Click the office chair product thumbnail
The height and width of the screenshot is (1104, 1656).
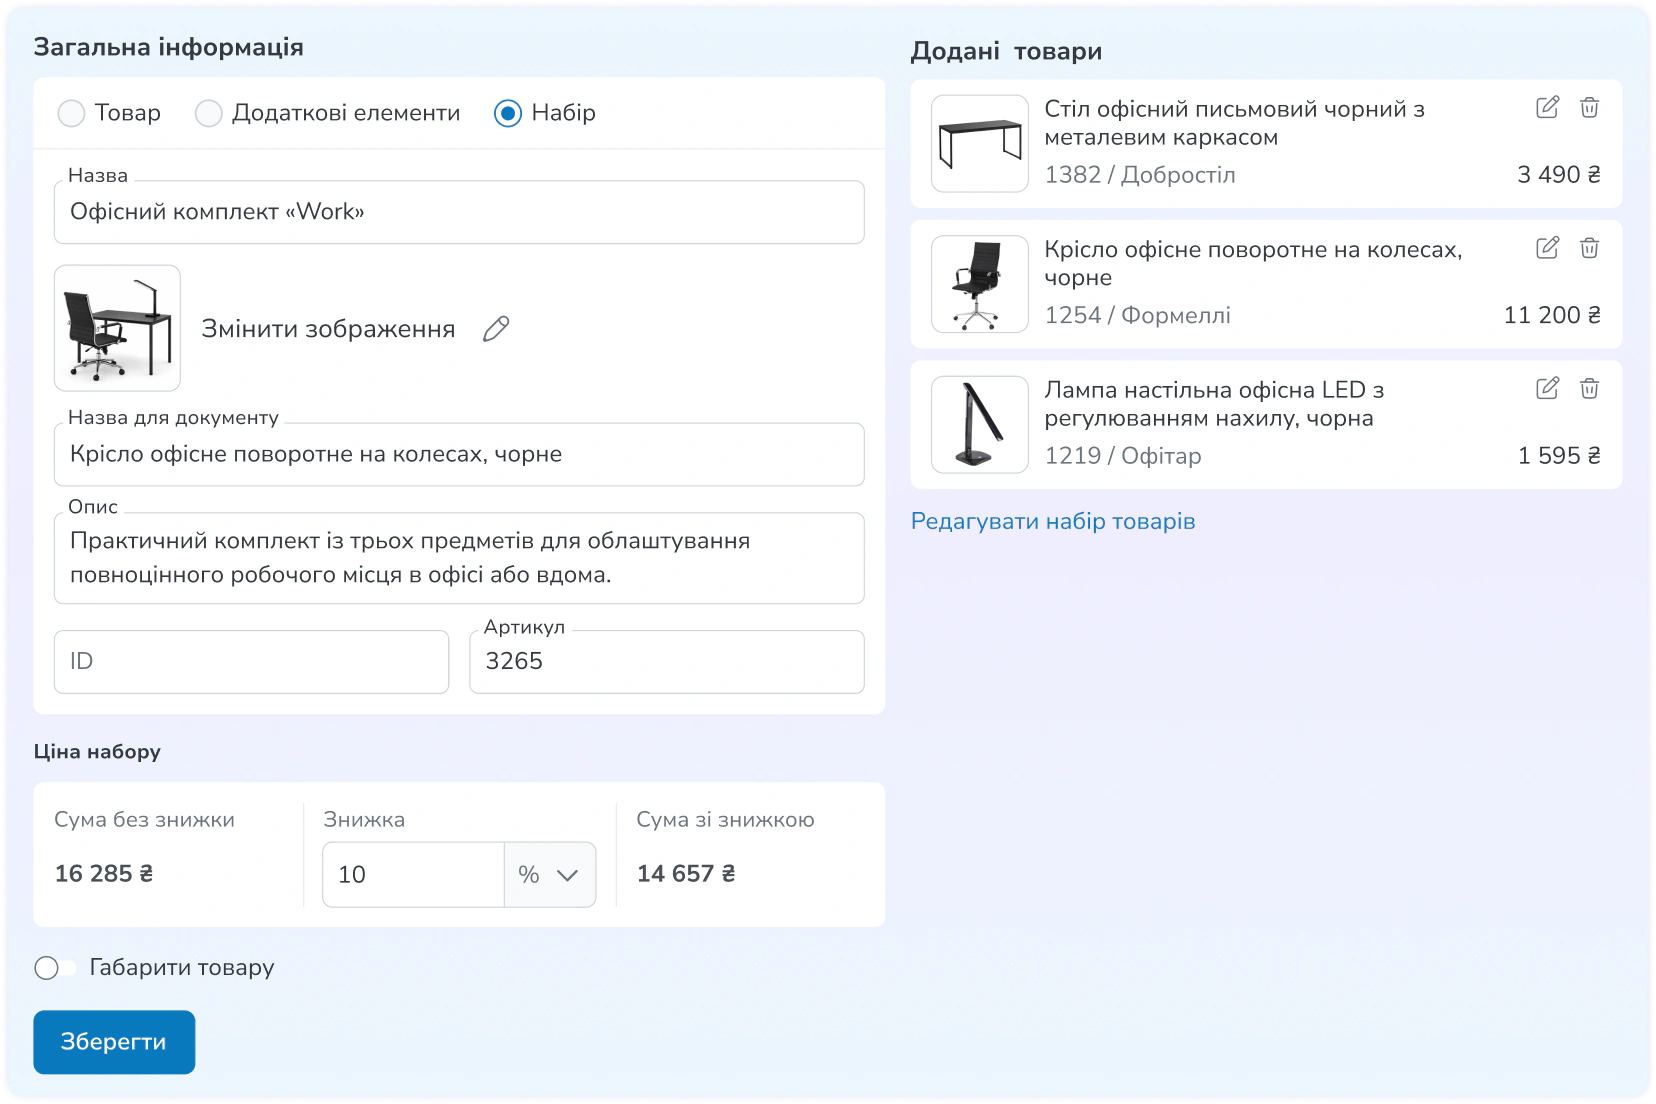click(980, 284)
